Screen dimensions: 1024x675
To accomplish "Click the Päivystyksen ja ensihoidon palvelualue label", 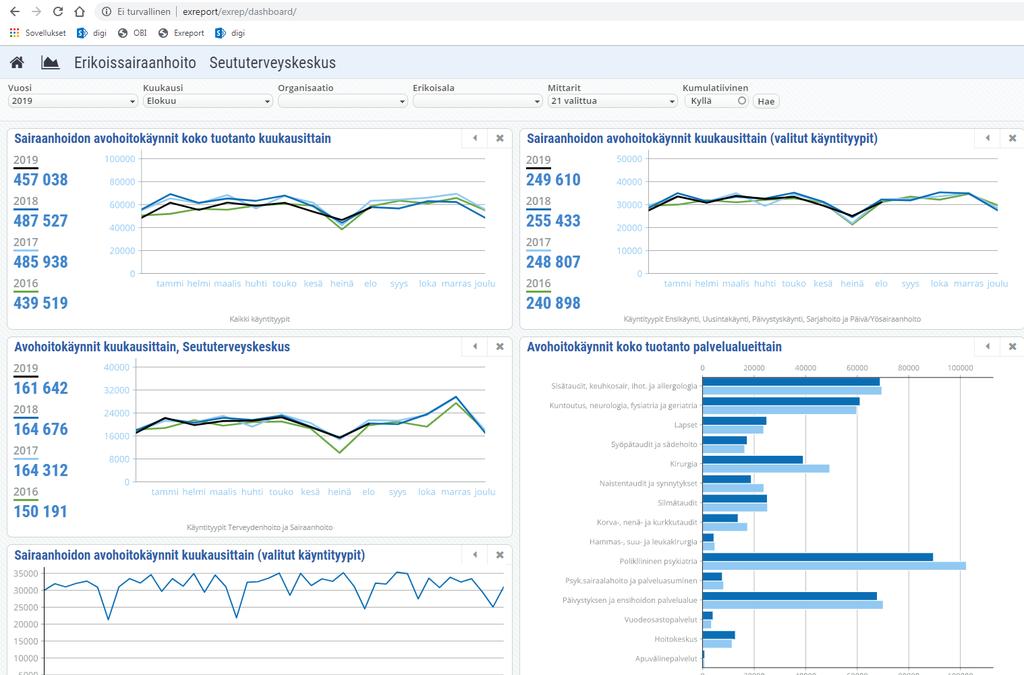I will coord(630,600).
